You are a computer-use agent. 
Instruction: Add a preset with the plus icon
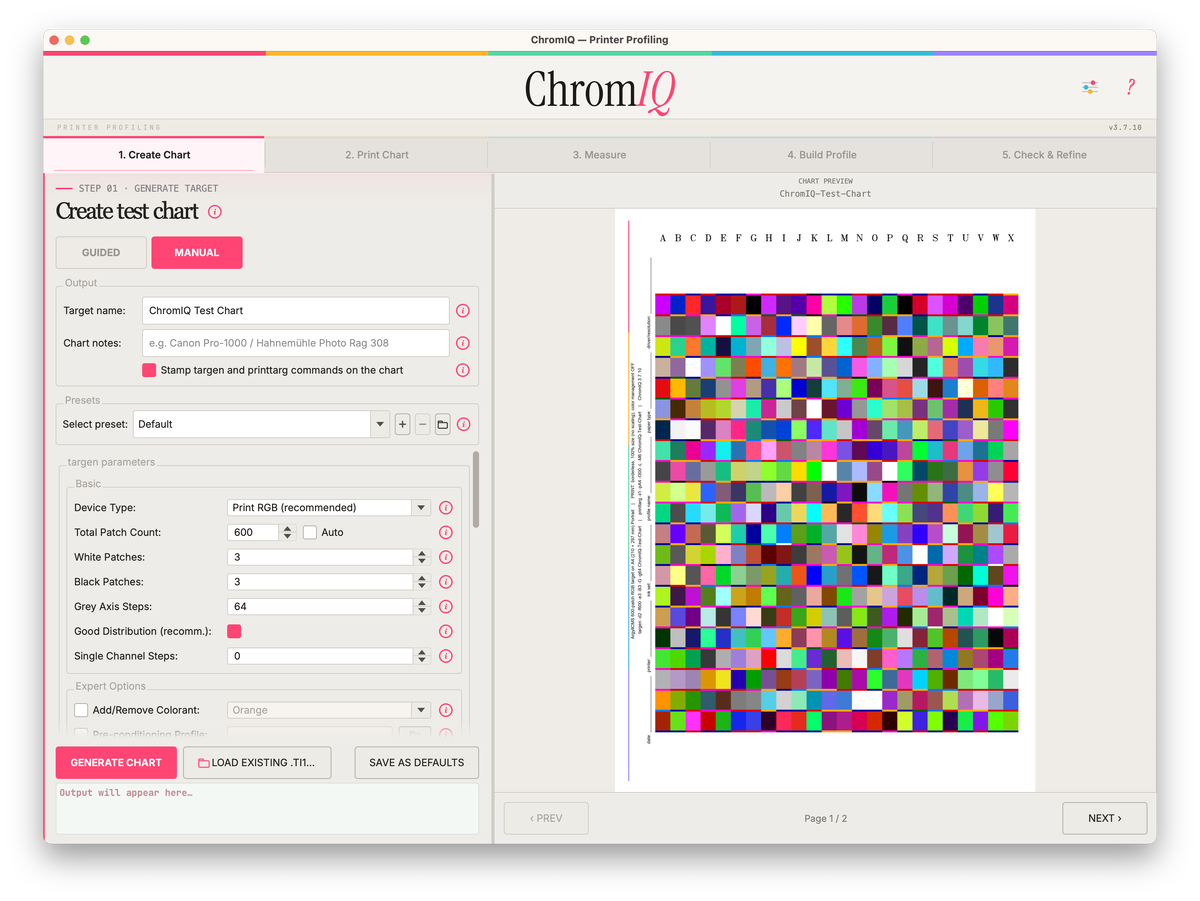402,424
